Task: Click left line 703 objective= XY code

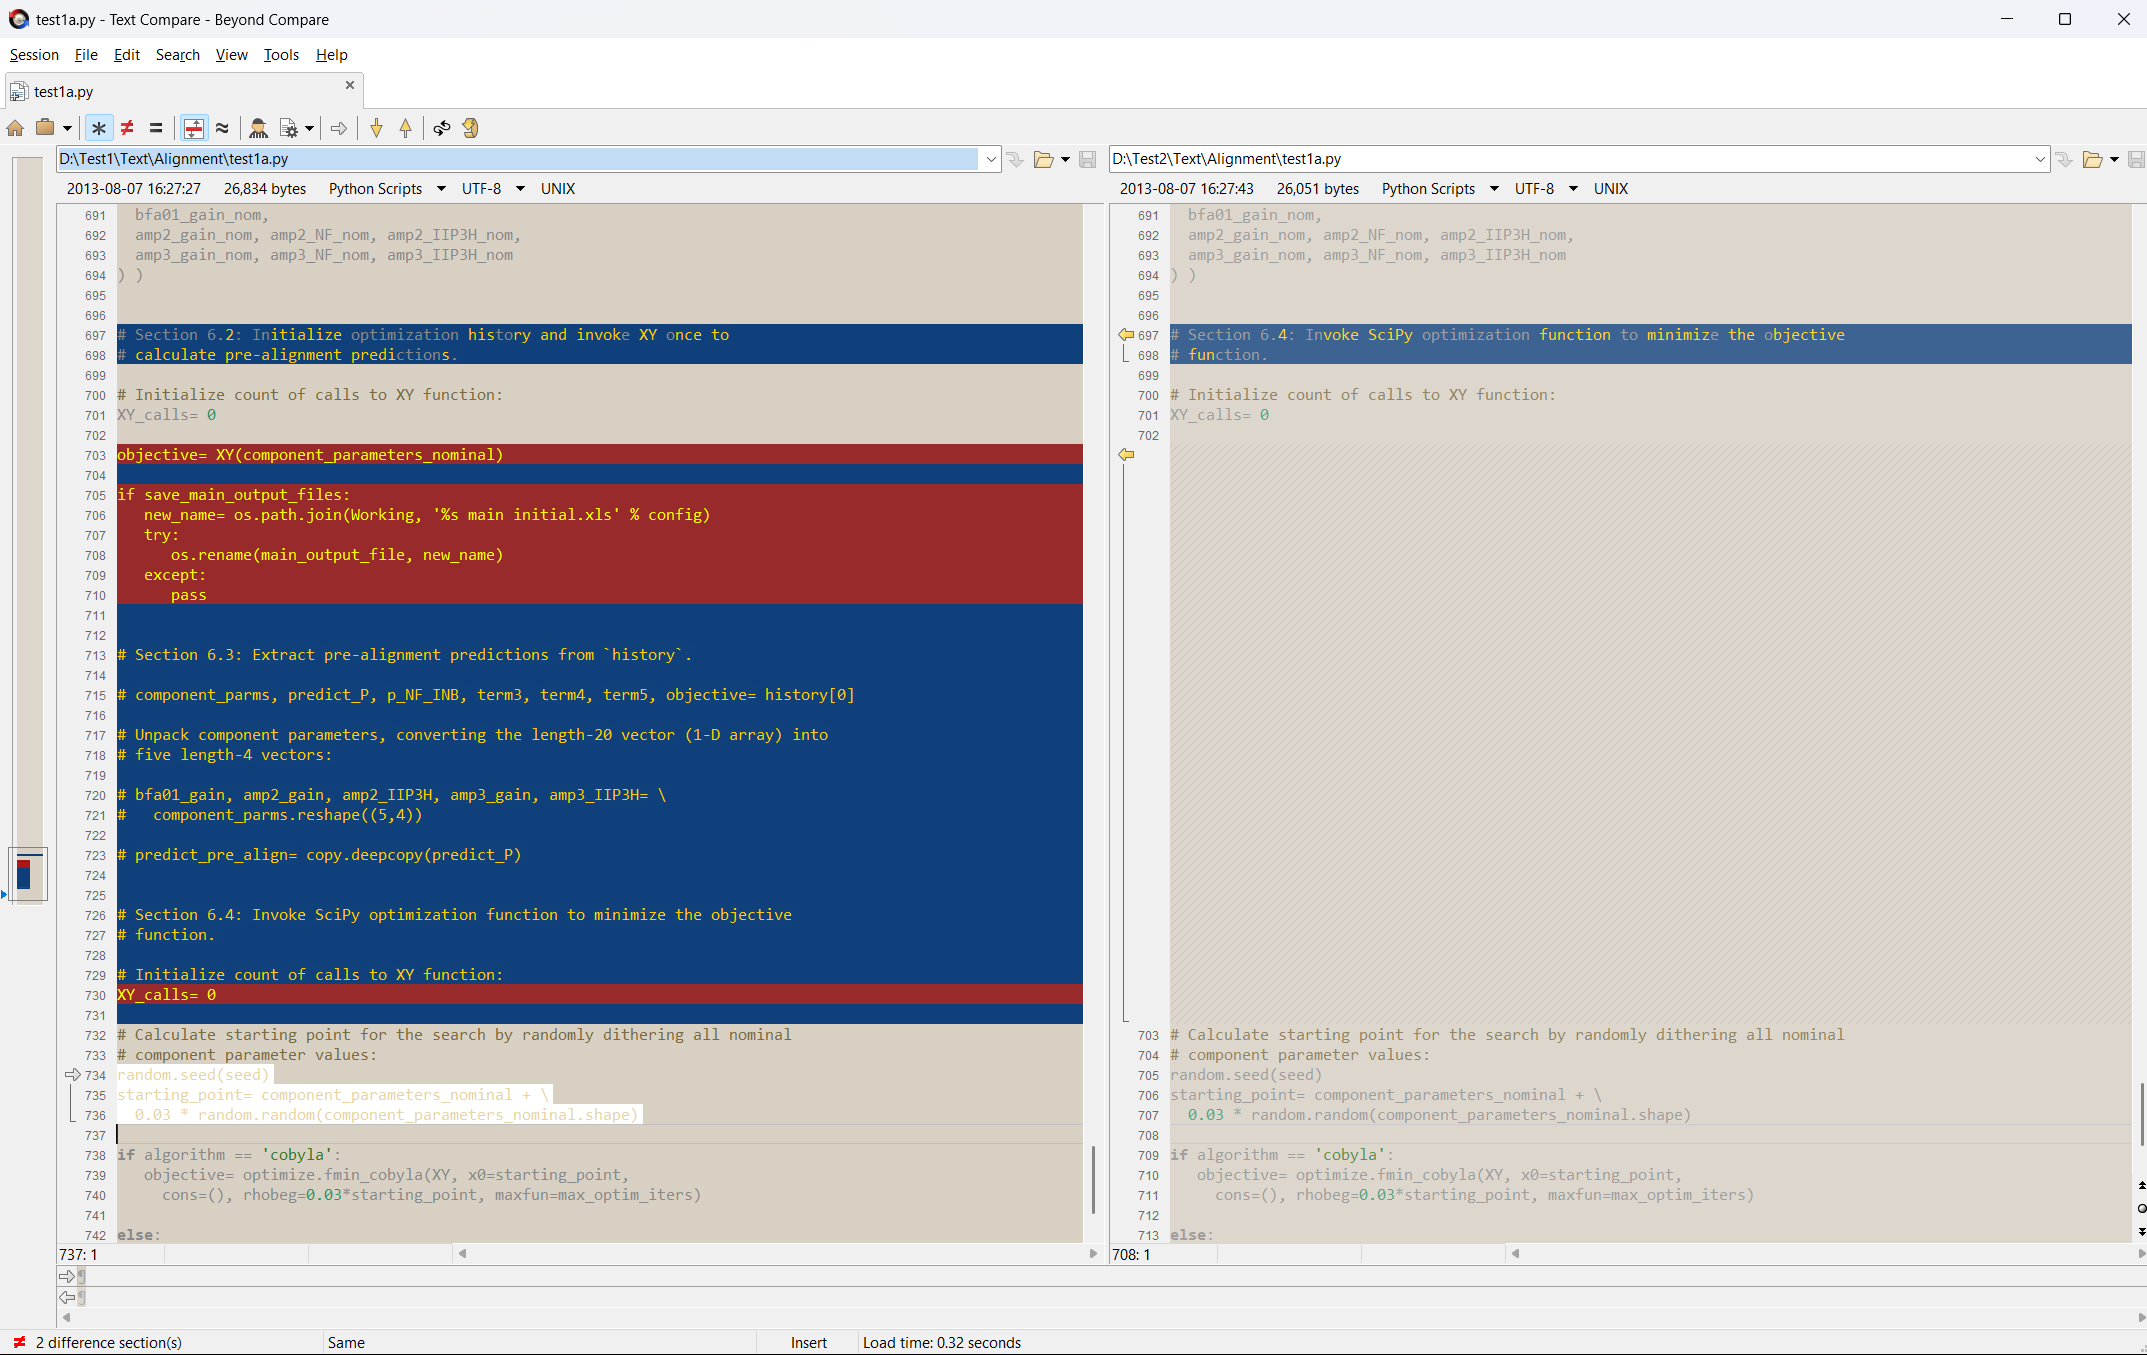Action: pos(310,455)
